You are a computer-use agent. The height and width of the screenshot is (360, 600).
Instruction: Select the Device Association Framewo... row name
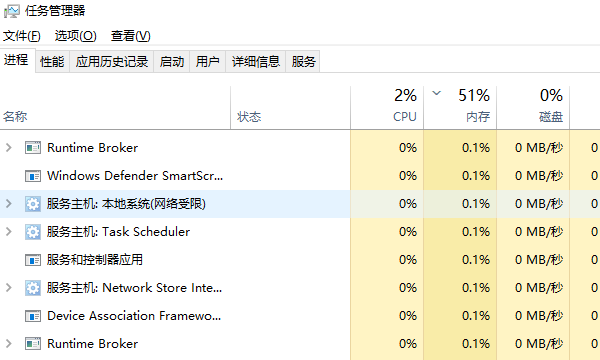pyautogui.click(x=134, y=316)
